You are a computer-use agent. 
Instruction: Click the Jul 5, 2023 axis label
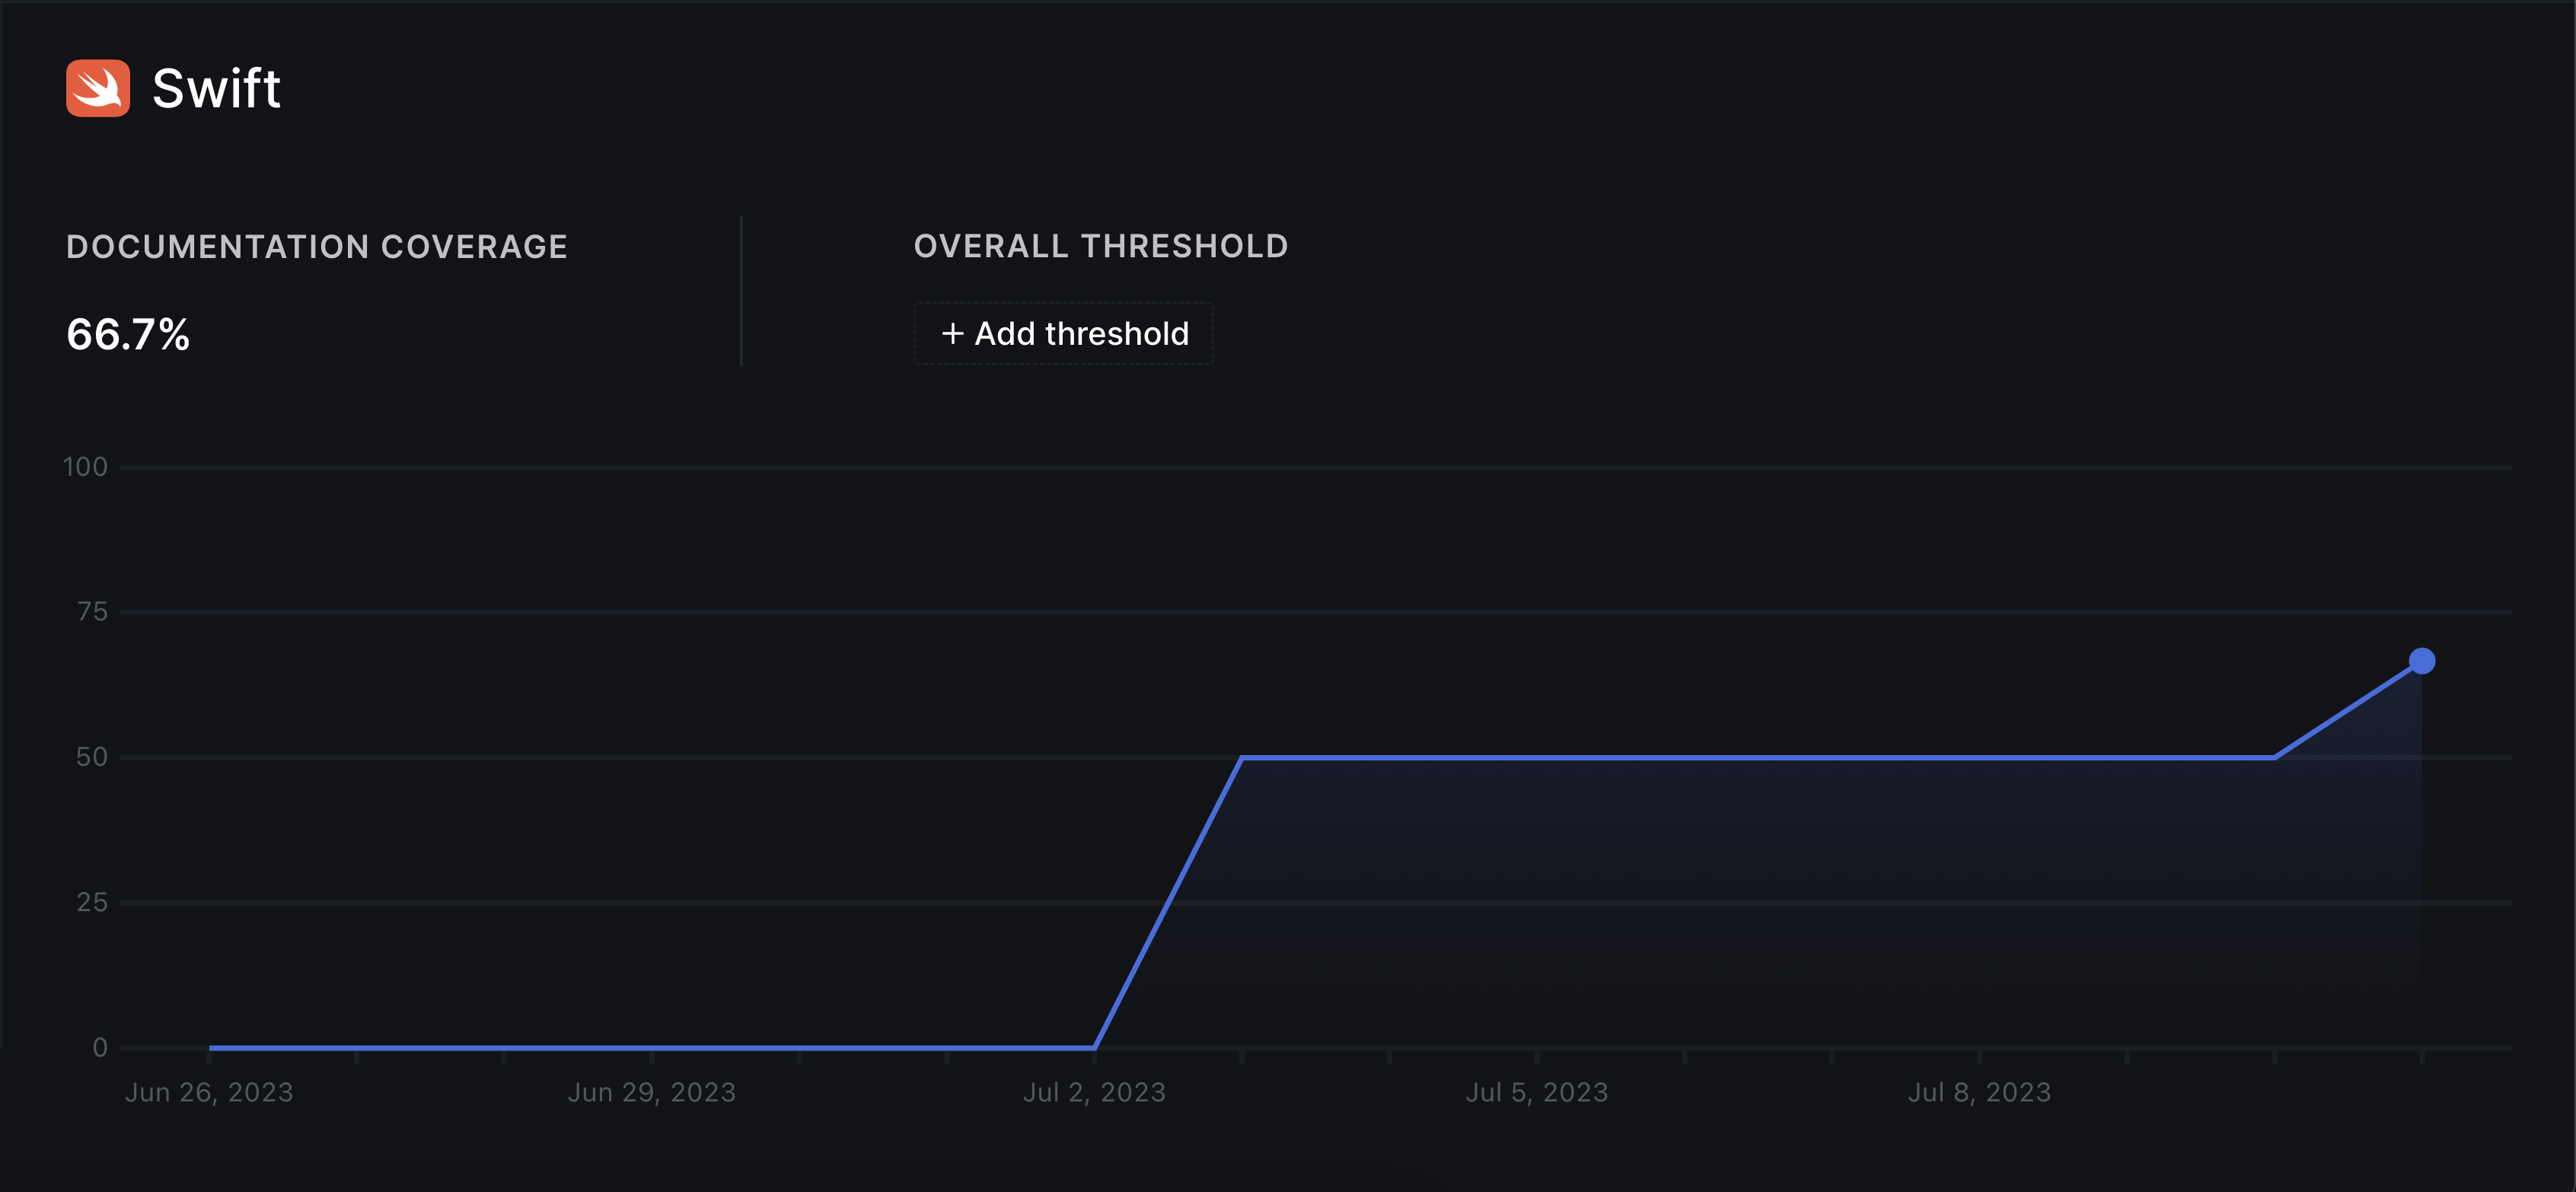click(x=1537, y=1092)
